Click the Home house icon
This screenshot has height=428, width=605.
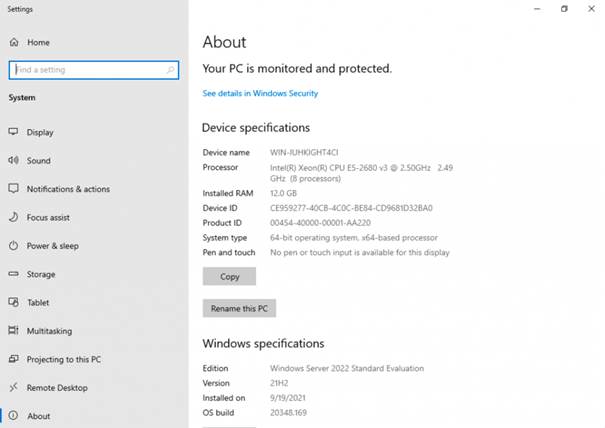[x=14, y=42]
